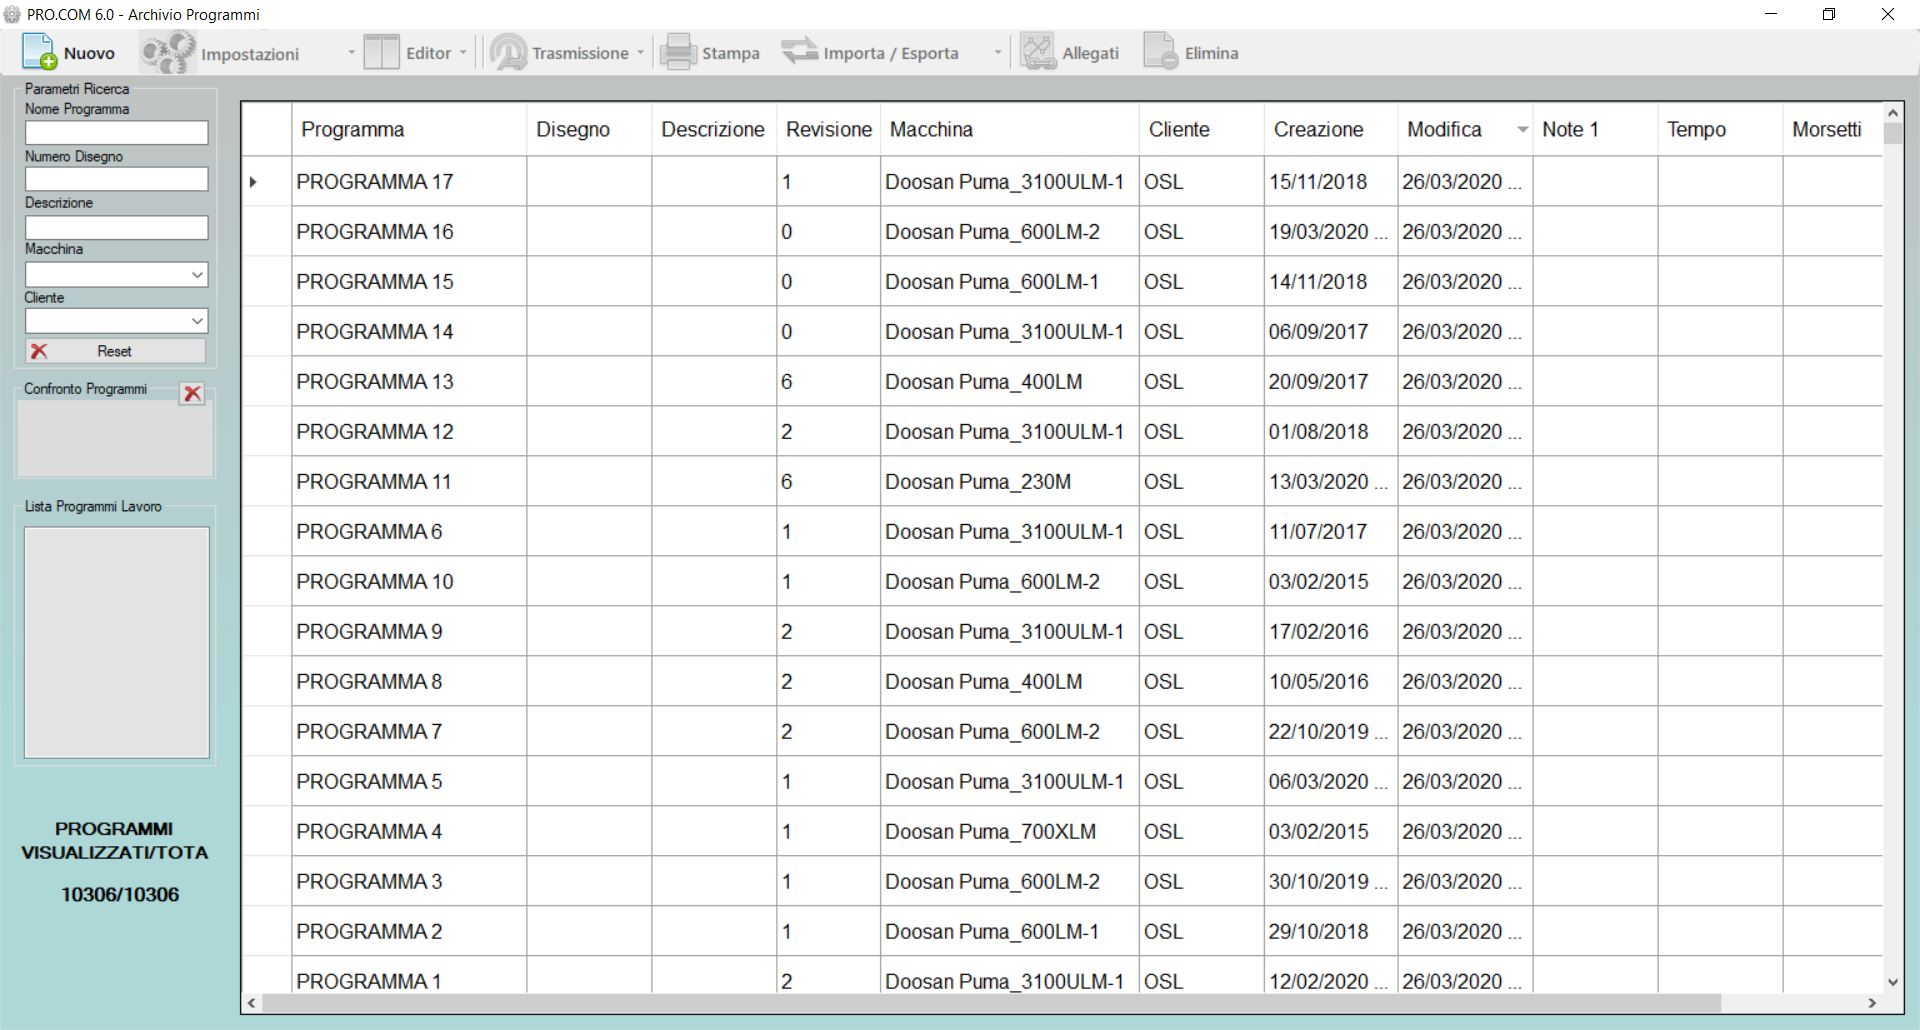Expand the Editor dropdown arrow
Viewport: 1920px width, 1030px height.
463,52
